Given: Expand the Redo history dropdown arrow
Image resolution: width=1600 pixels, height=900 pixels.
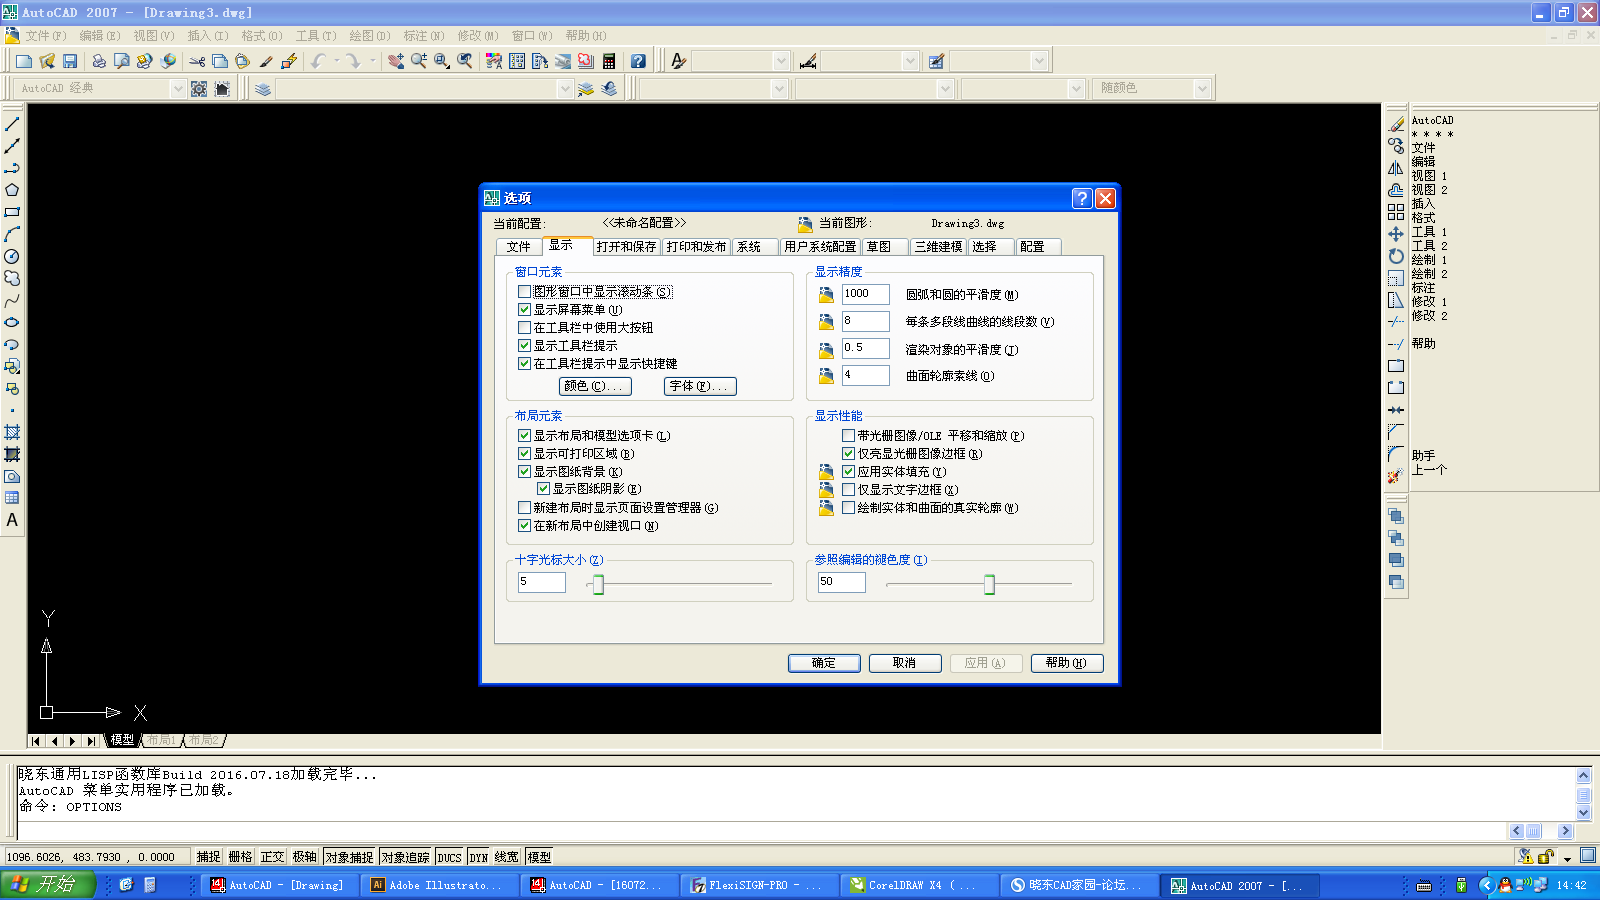Looking at the screenshot, I should [x=373, y=61].
